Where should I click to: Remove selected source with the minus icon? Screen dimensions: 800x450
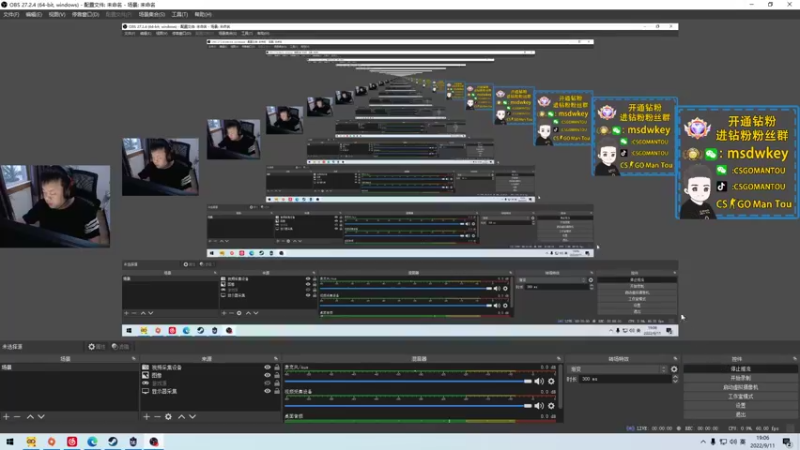[157, 417]
